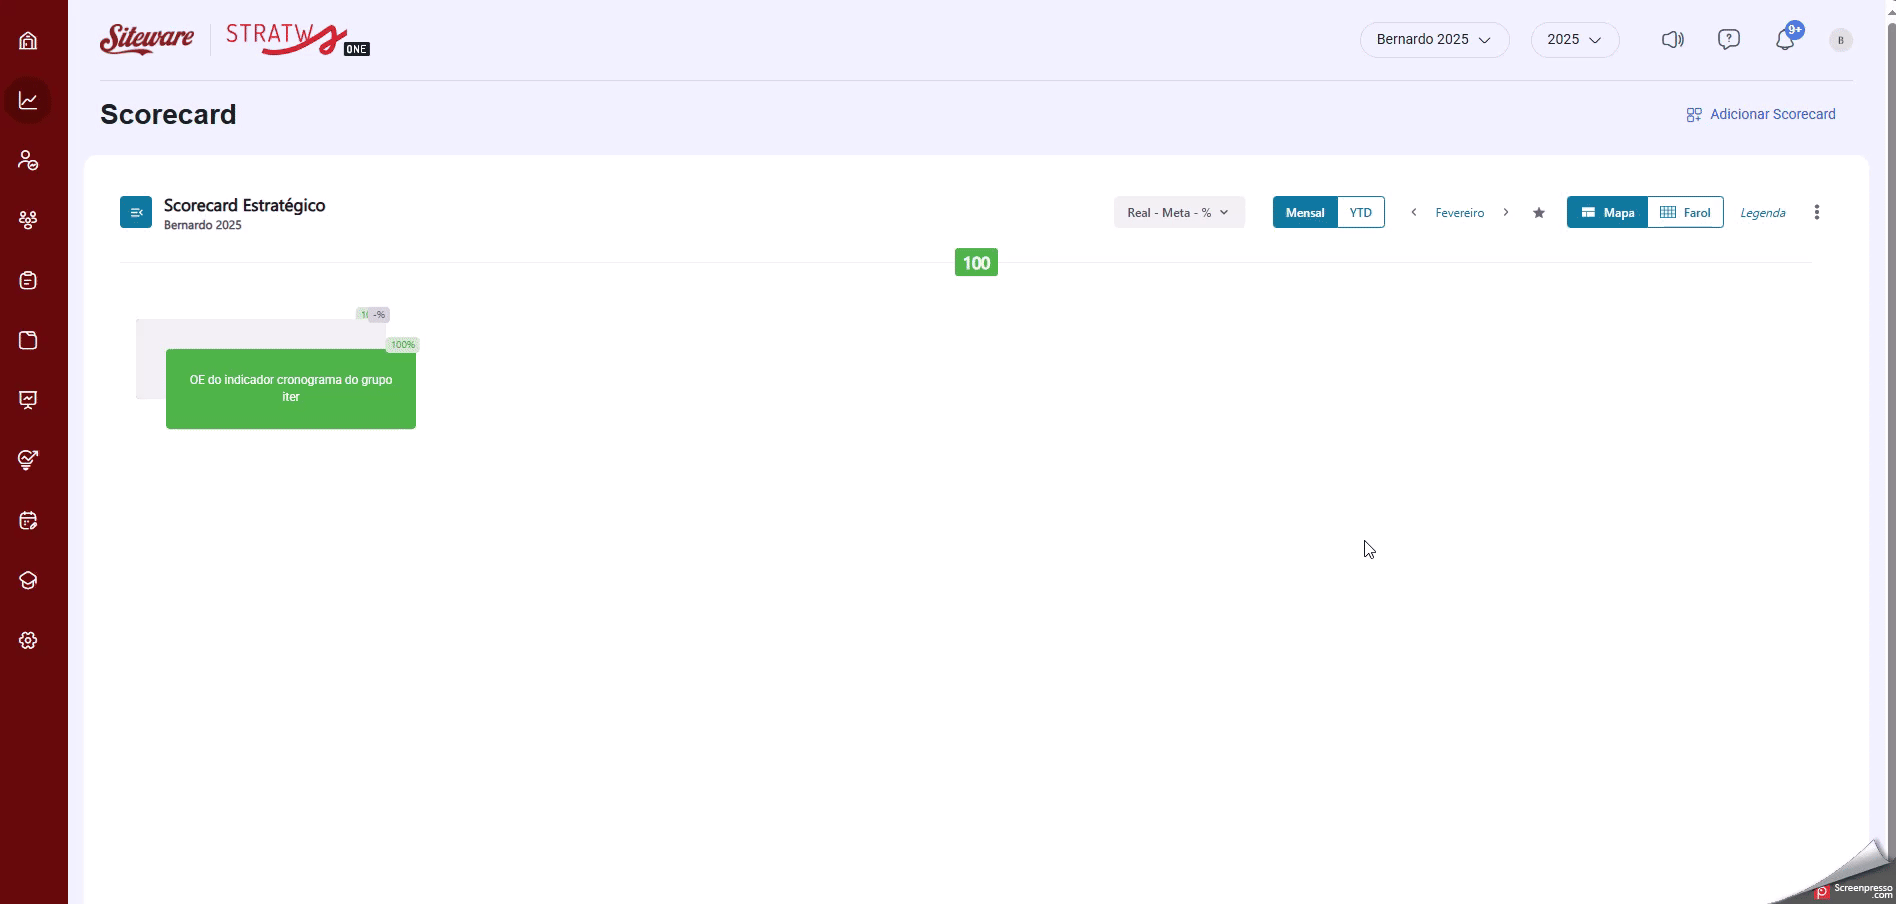Select the Mapa view tab

(x=1607, y=213)
